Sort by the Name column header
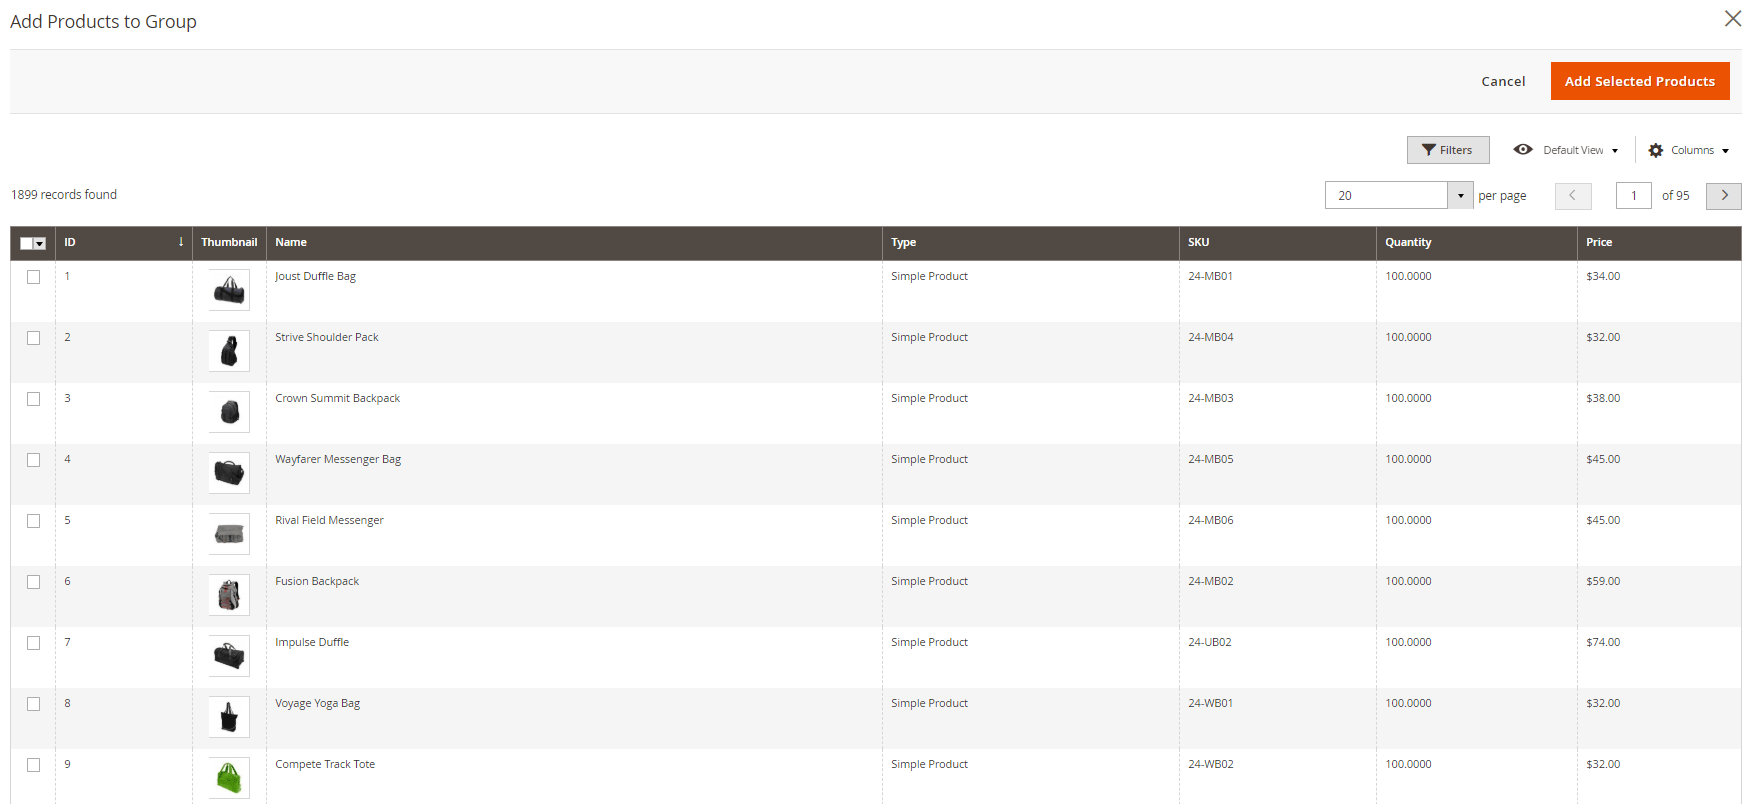Image resolution: width=1753 pixels, height=804 pixels. click(x=291, y=242)
